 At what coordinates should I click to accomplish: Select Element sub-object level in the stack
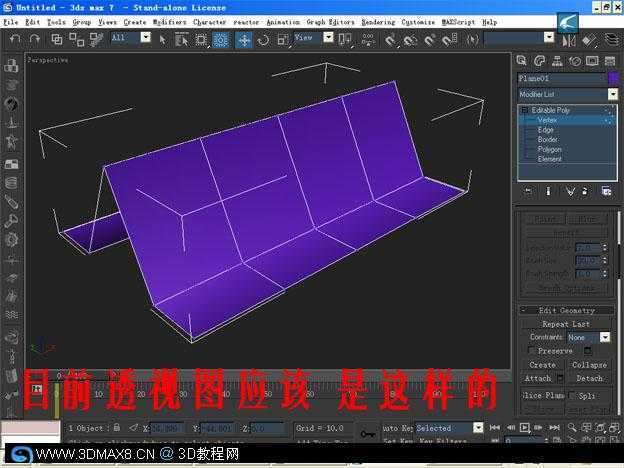point(550,159)
